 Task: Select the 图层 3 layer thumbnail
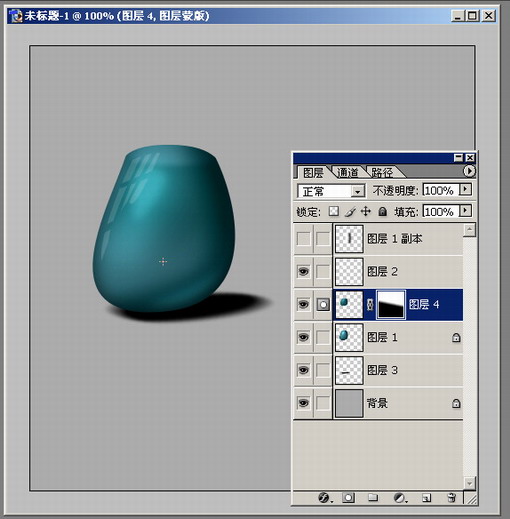[x=349, y=370]
